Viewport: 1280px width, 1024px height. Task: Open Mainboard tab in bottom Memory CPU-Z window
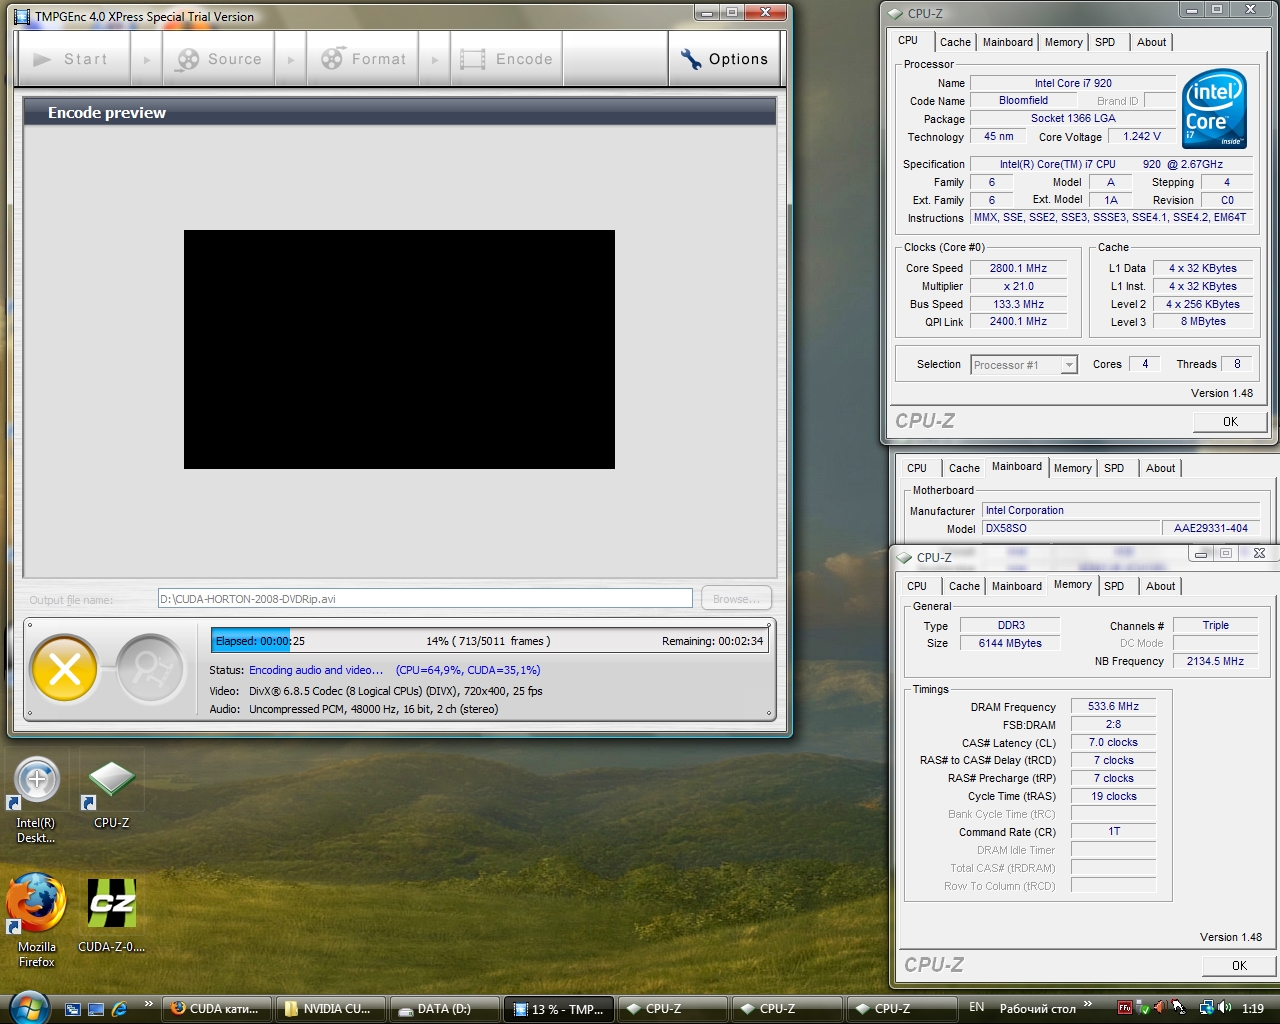(1016, 586)
